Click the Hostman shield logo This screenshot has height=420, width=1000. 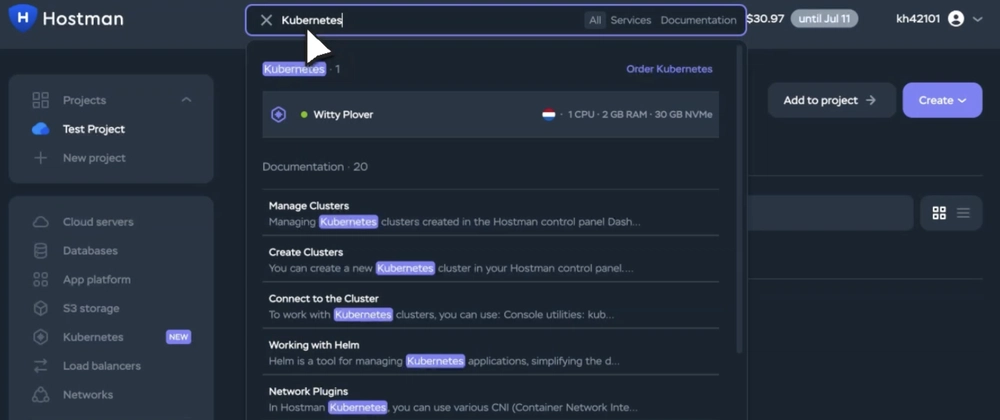pyautogui.click(x=22, y=18)
